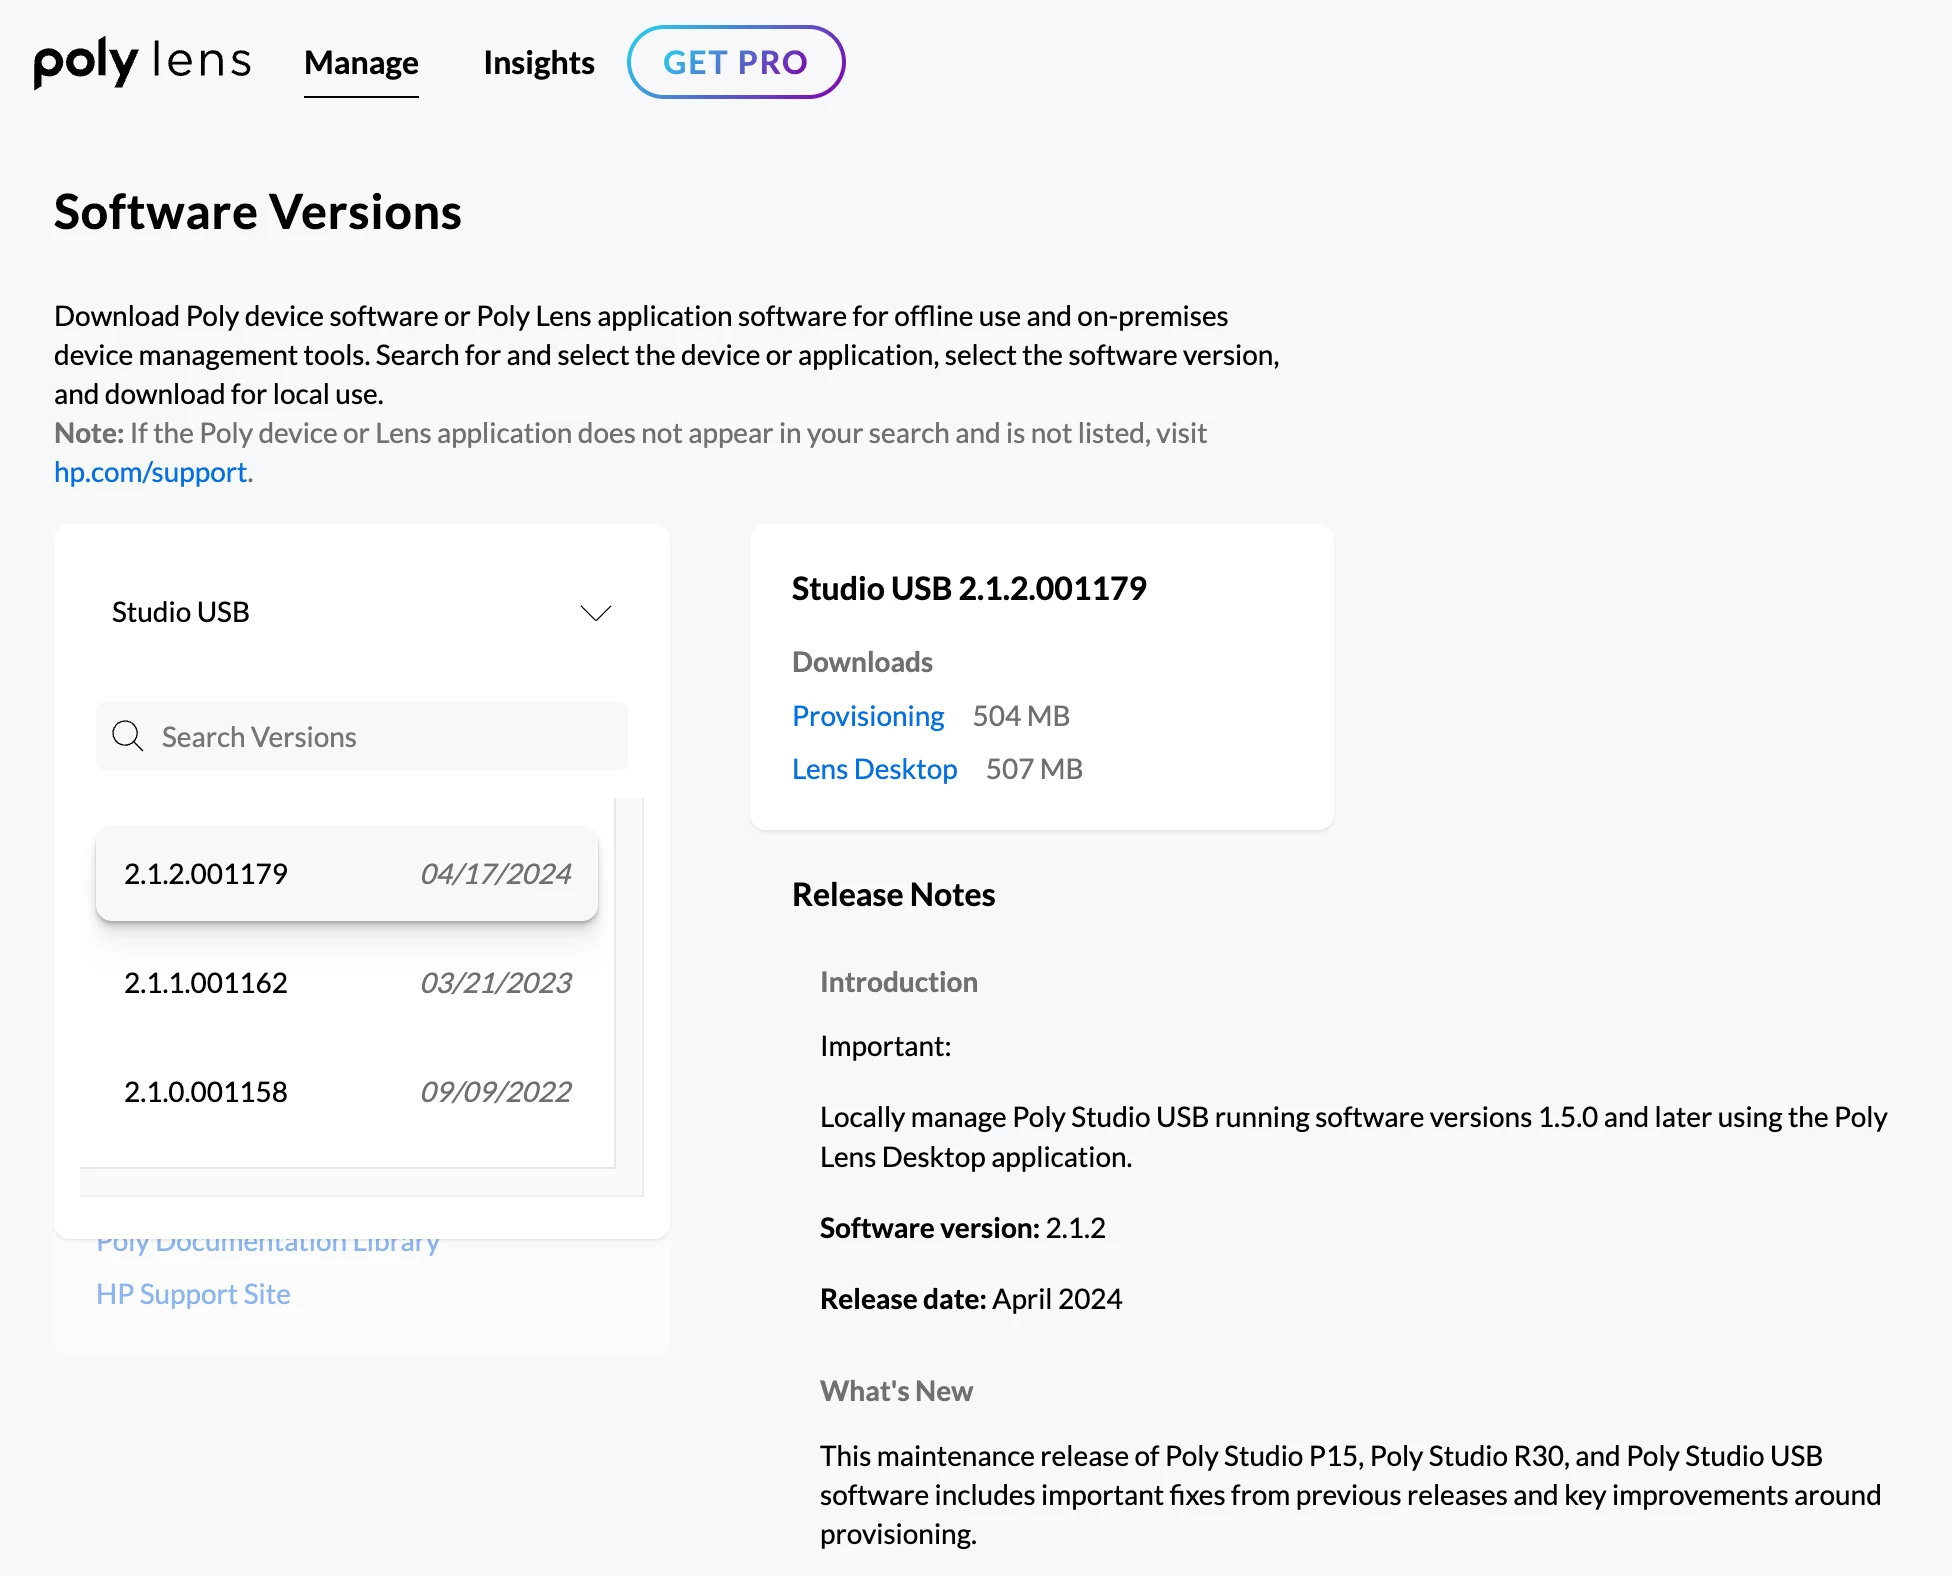This screenshot has width=1952, height=1576.
Task: Click the 09/09/2022 release date
Action: tap(496, 1092)
